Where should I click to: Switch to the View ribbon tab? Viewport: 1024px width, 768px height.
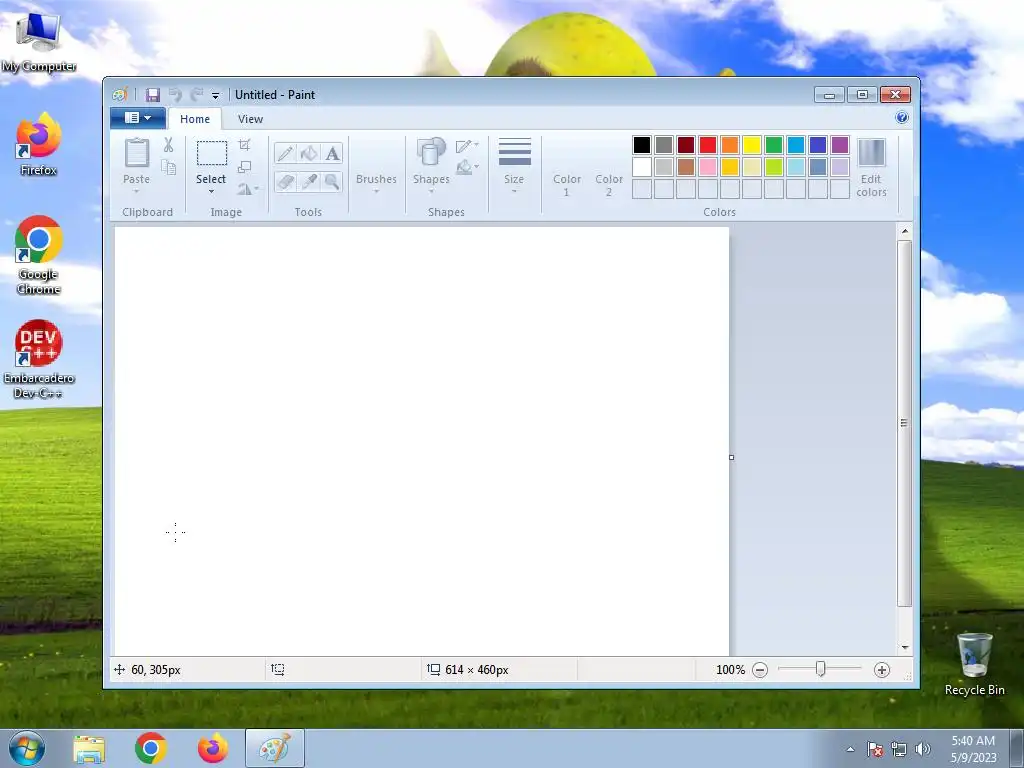(x=250, y=119)
